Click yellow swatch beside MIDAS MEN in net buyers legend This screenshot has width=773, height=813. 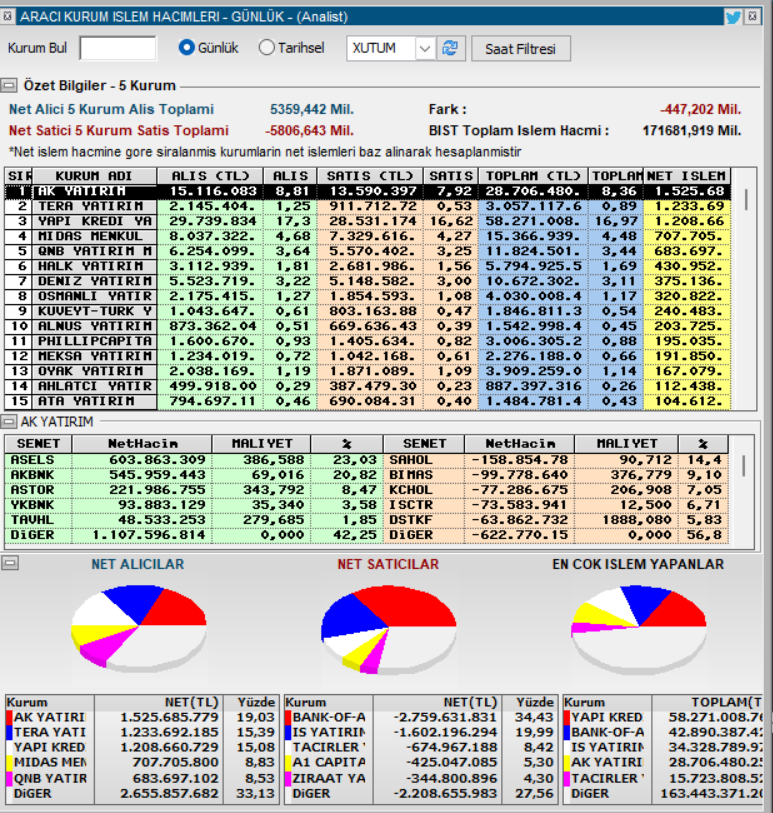[x=9, y=763]
